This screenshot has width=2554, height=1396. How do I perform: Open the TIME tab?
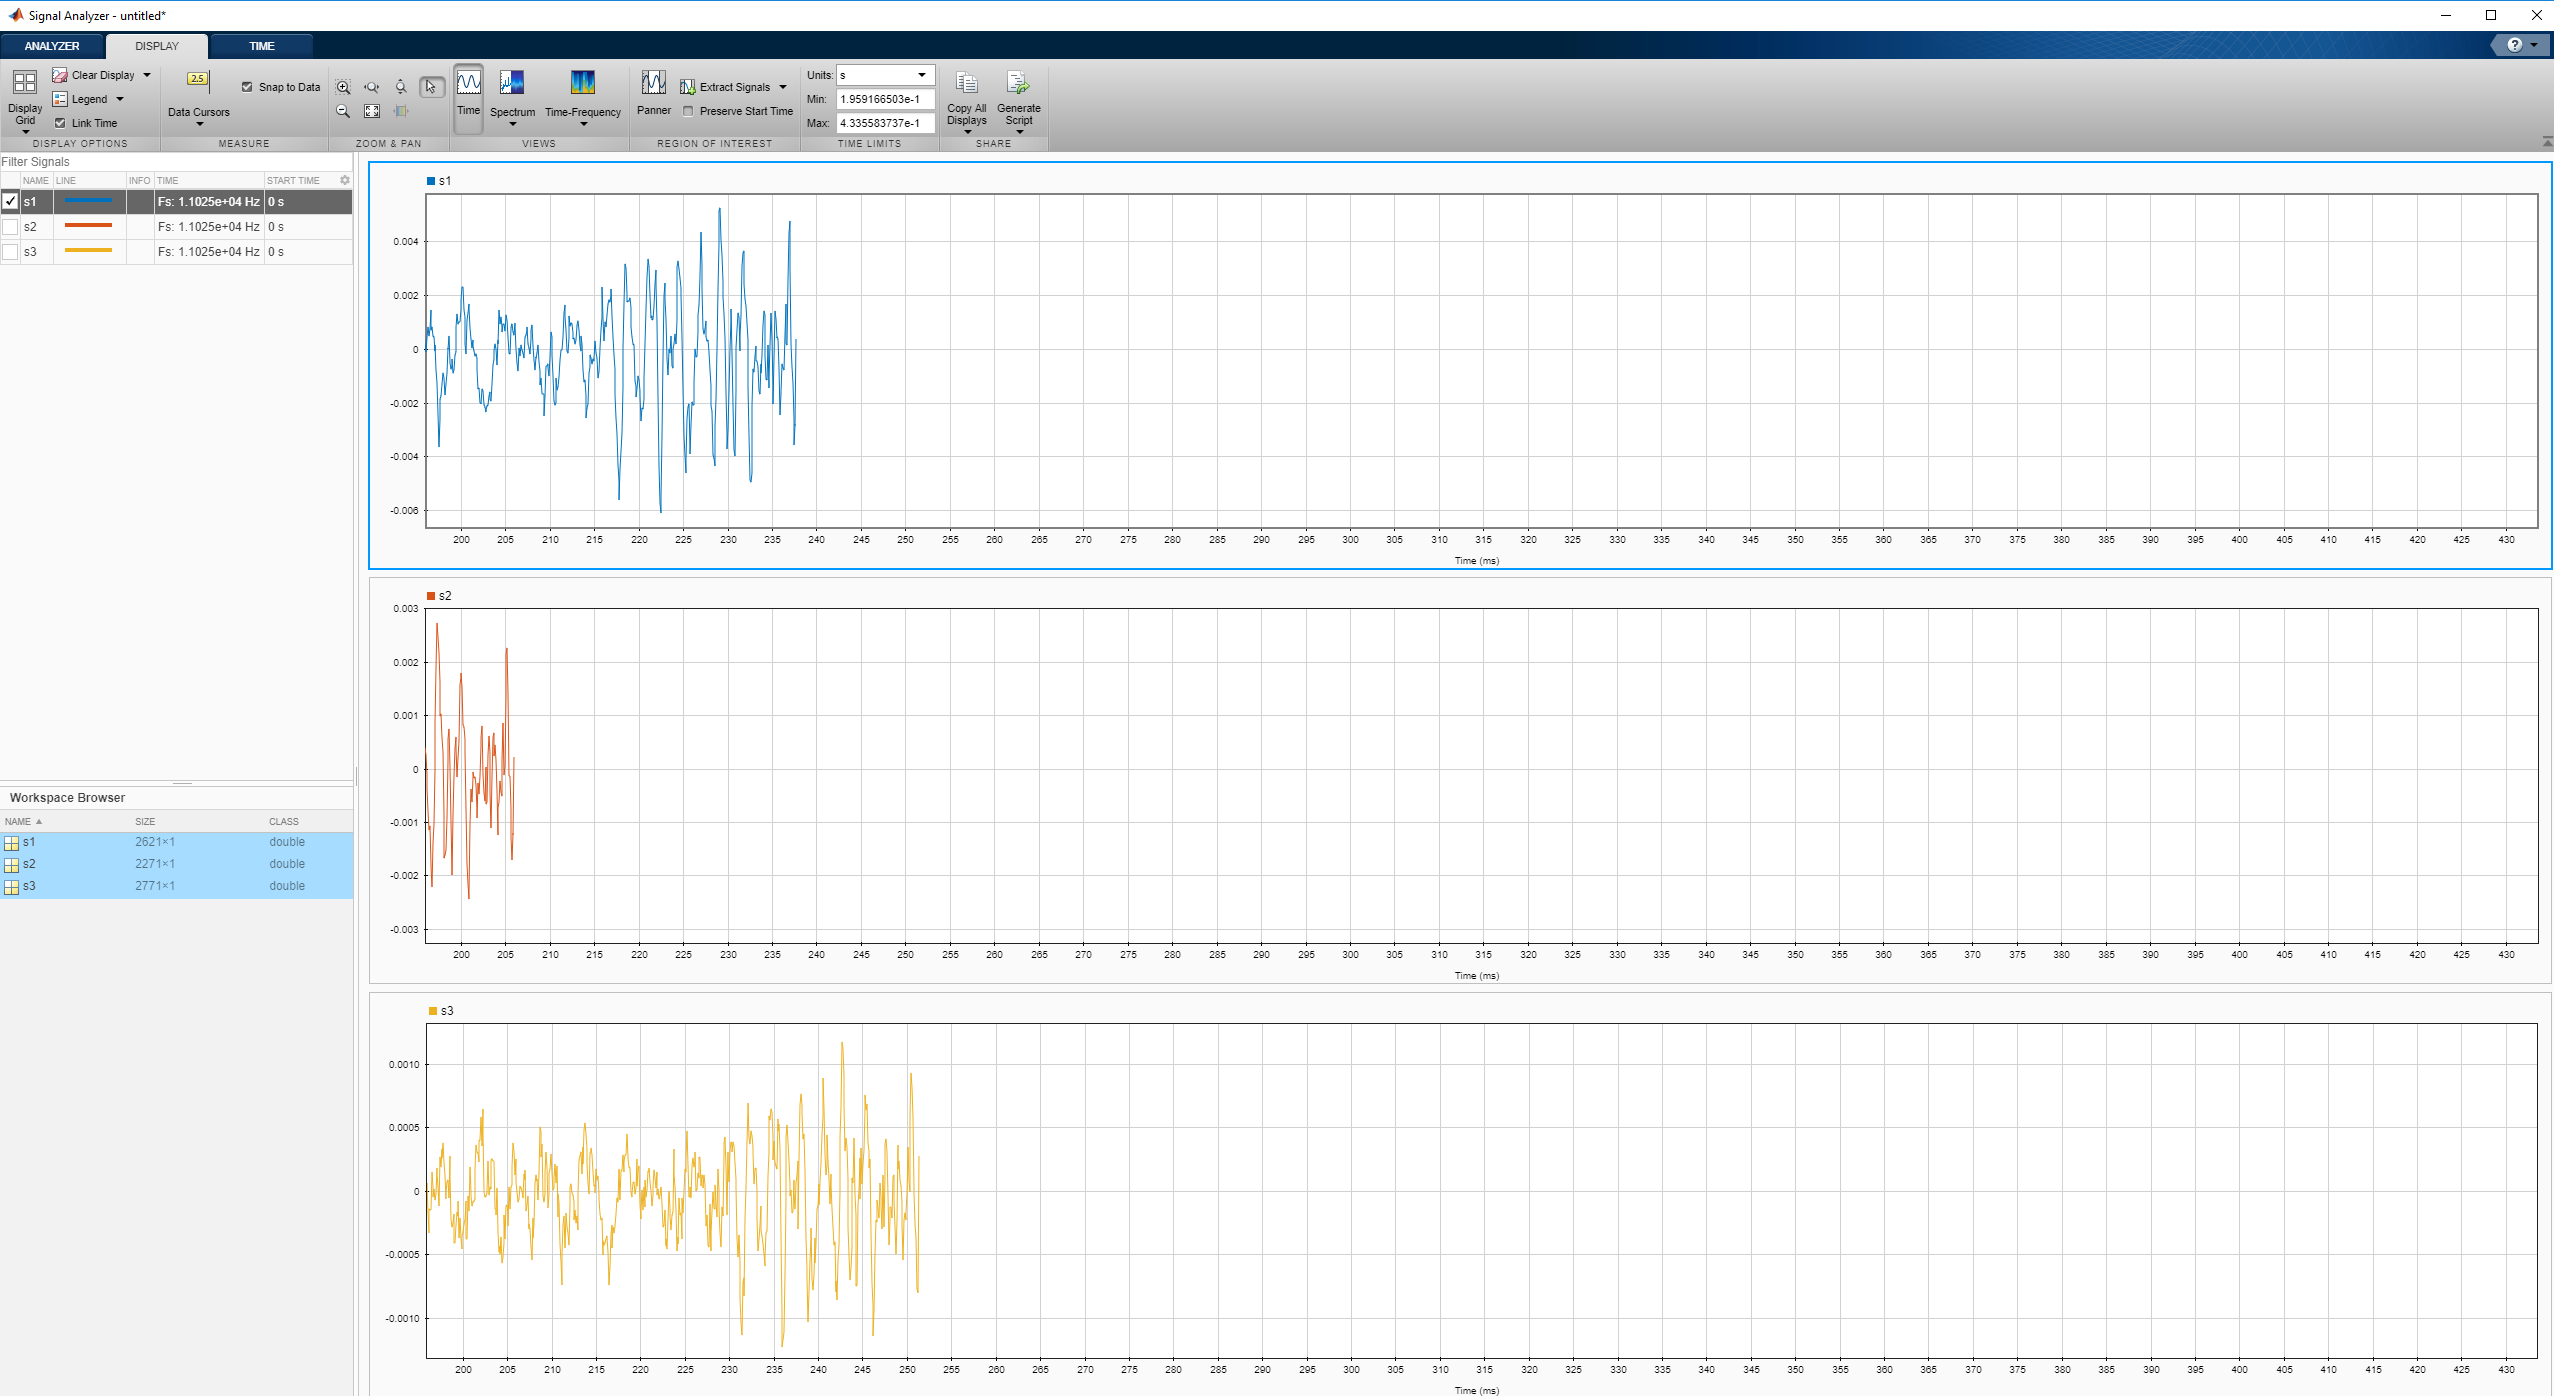261,46
